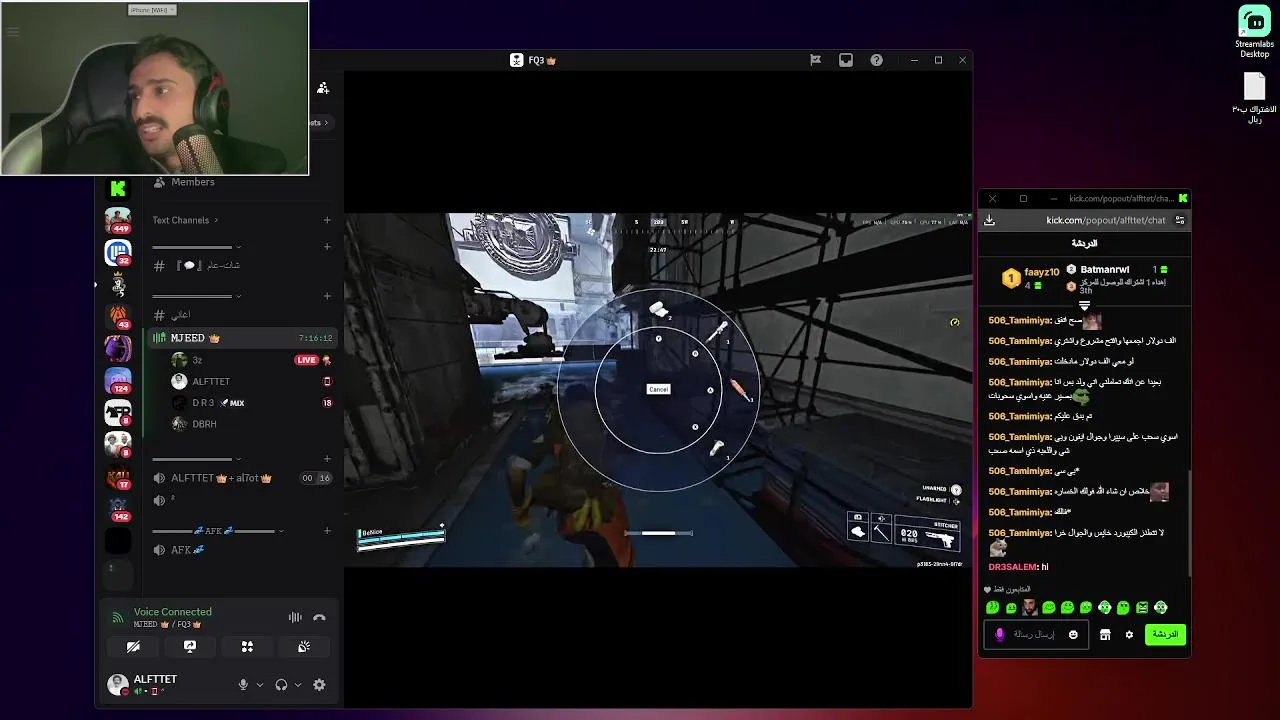
Task: Open emoji picker in Kick chat input
Action: click(1073, 634)
